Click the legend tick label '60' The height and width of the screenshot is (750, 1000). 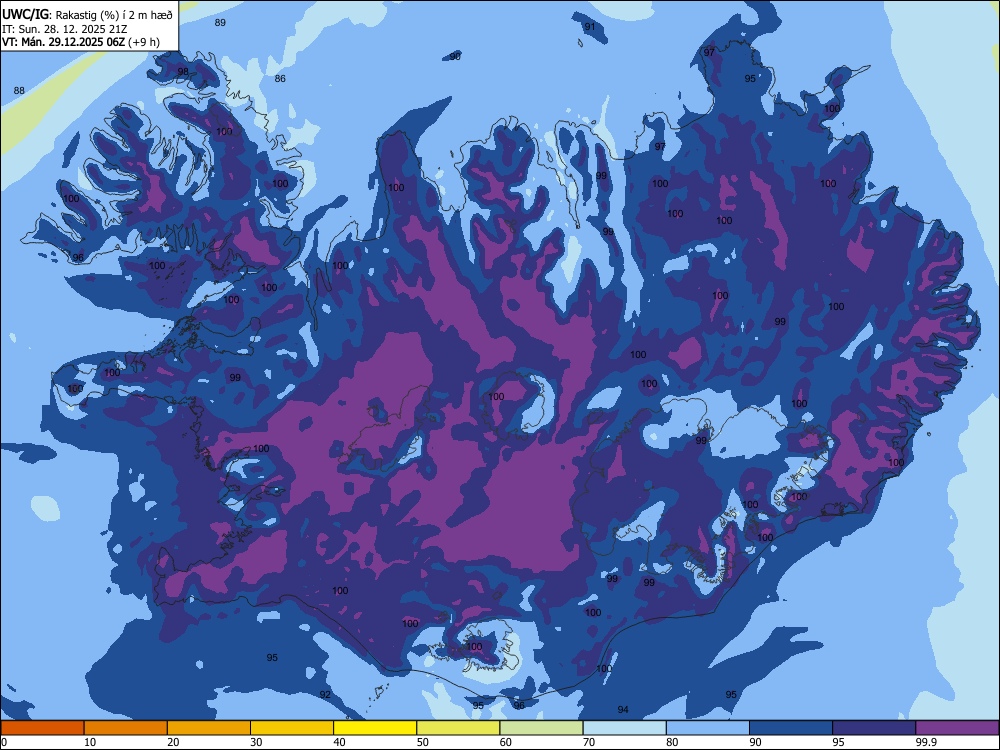pyautogui.click(x=506, y=742)
